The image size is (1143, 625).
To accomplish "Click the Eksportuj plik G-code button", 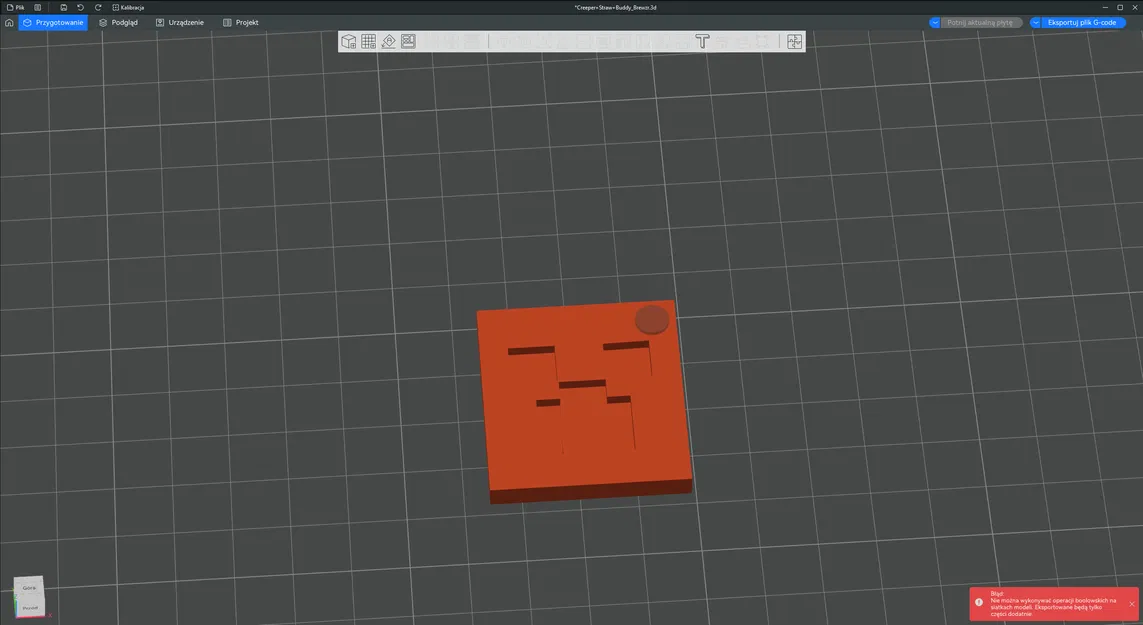I will (x=1085, y=22).
